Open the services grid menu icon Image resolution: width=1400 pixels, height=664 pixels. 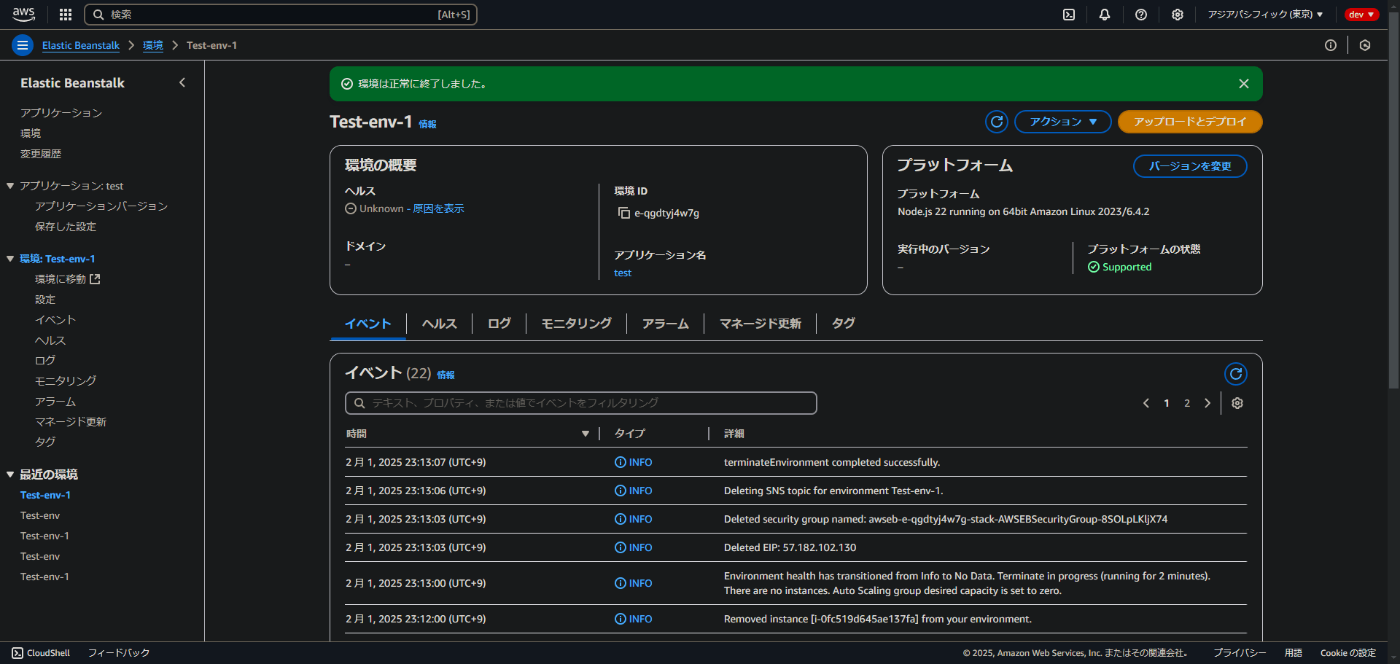66,14
